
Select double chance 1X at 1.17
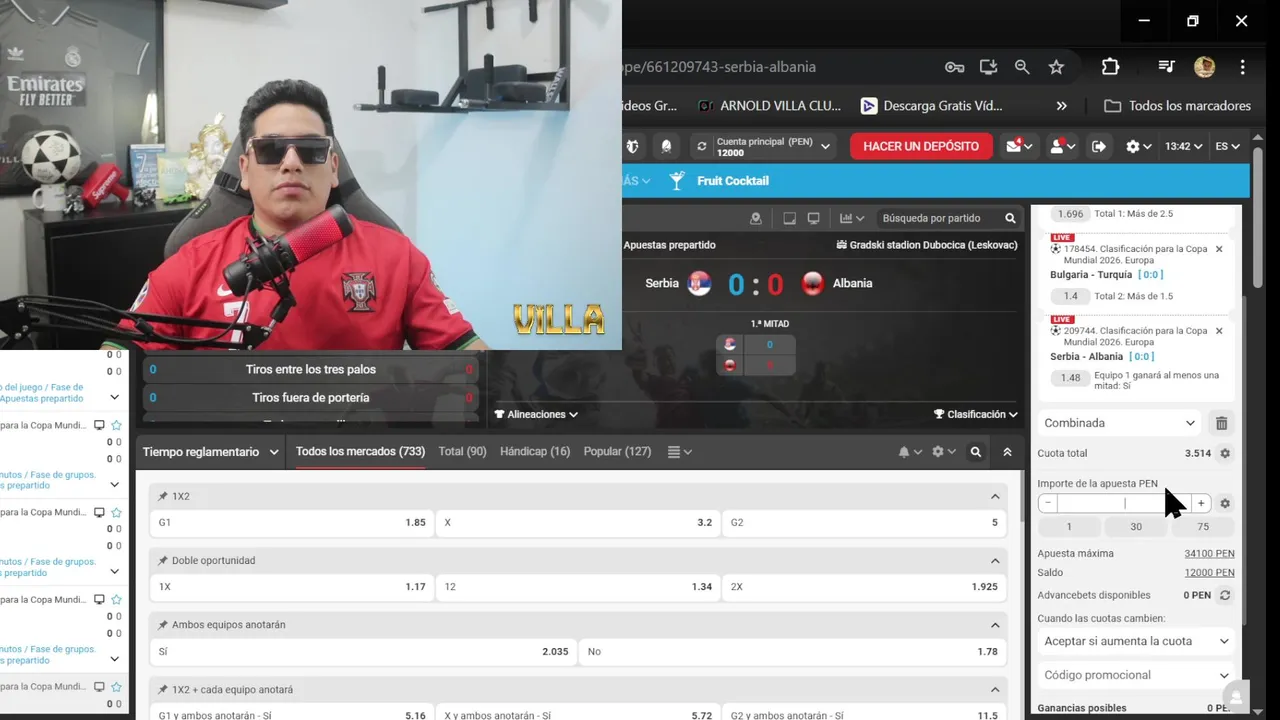pyautogui.click(x=292, y=587)
